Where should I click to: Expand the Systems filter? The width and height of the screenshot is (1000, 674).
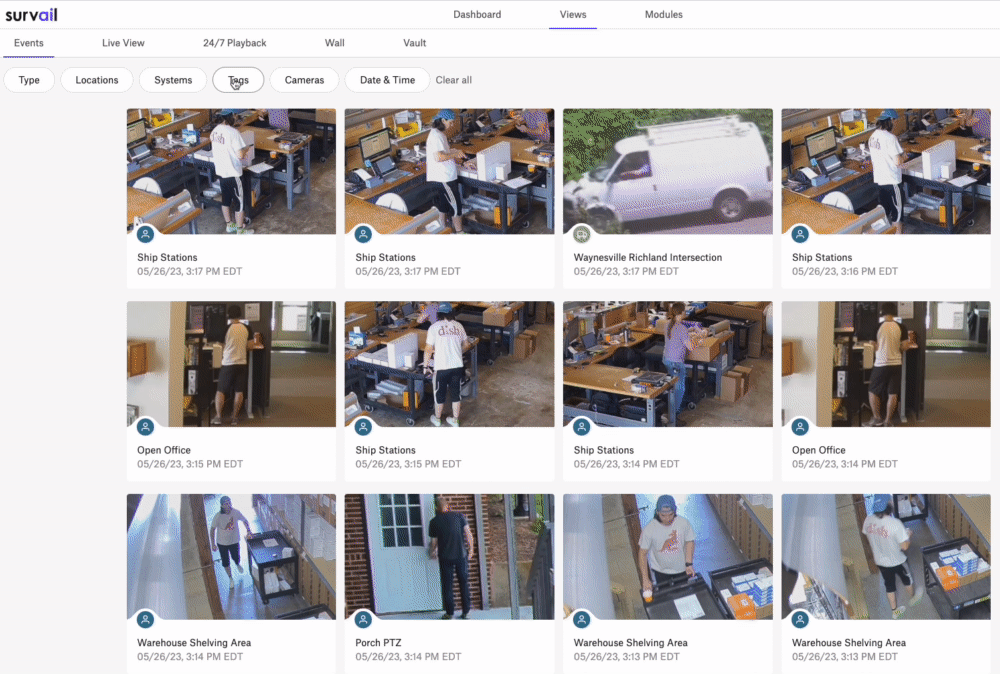pyautogui.click(x=173, y=80)
